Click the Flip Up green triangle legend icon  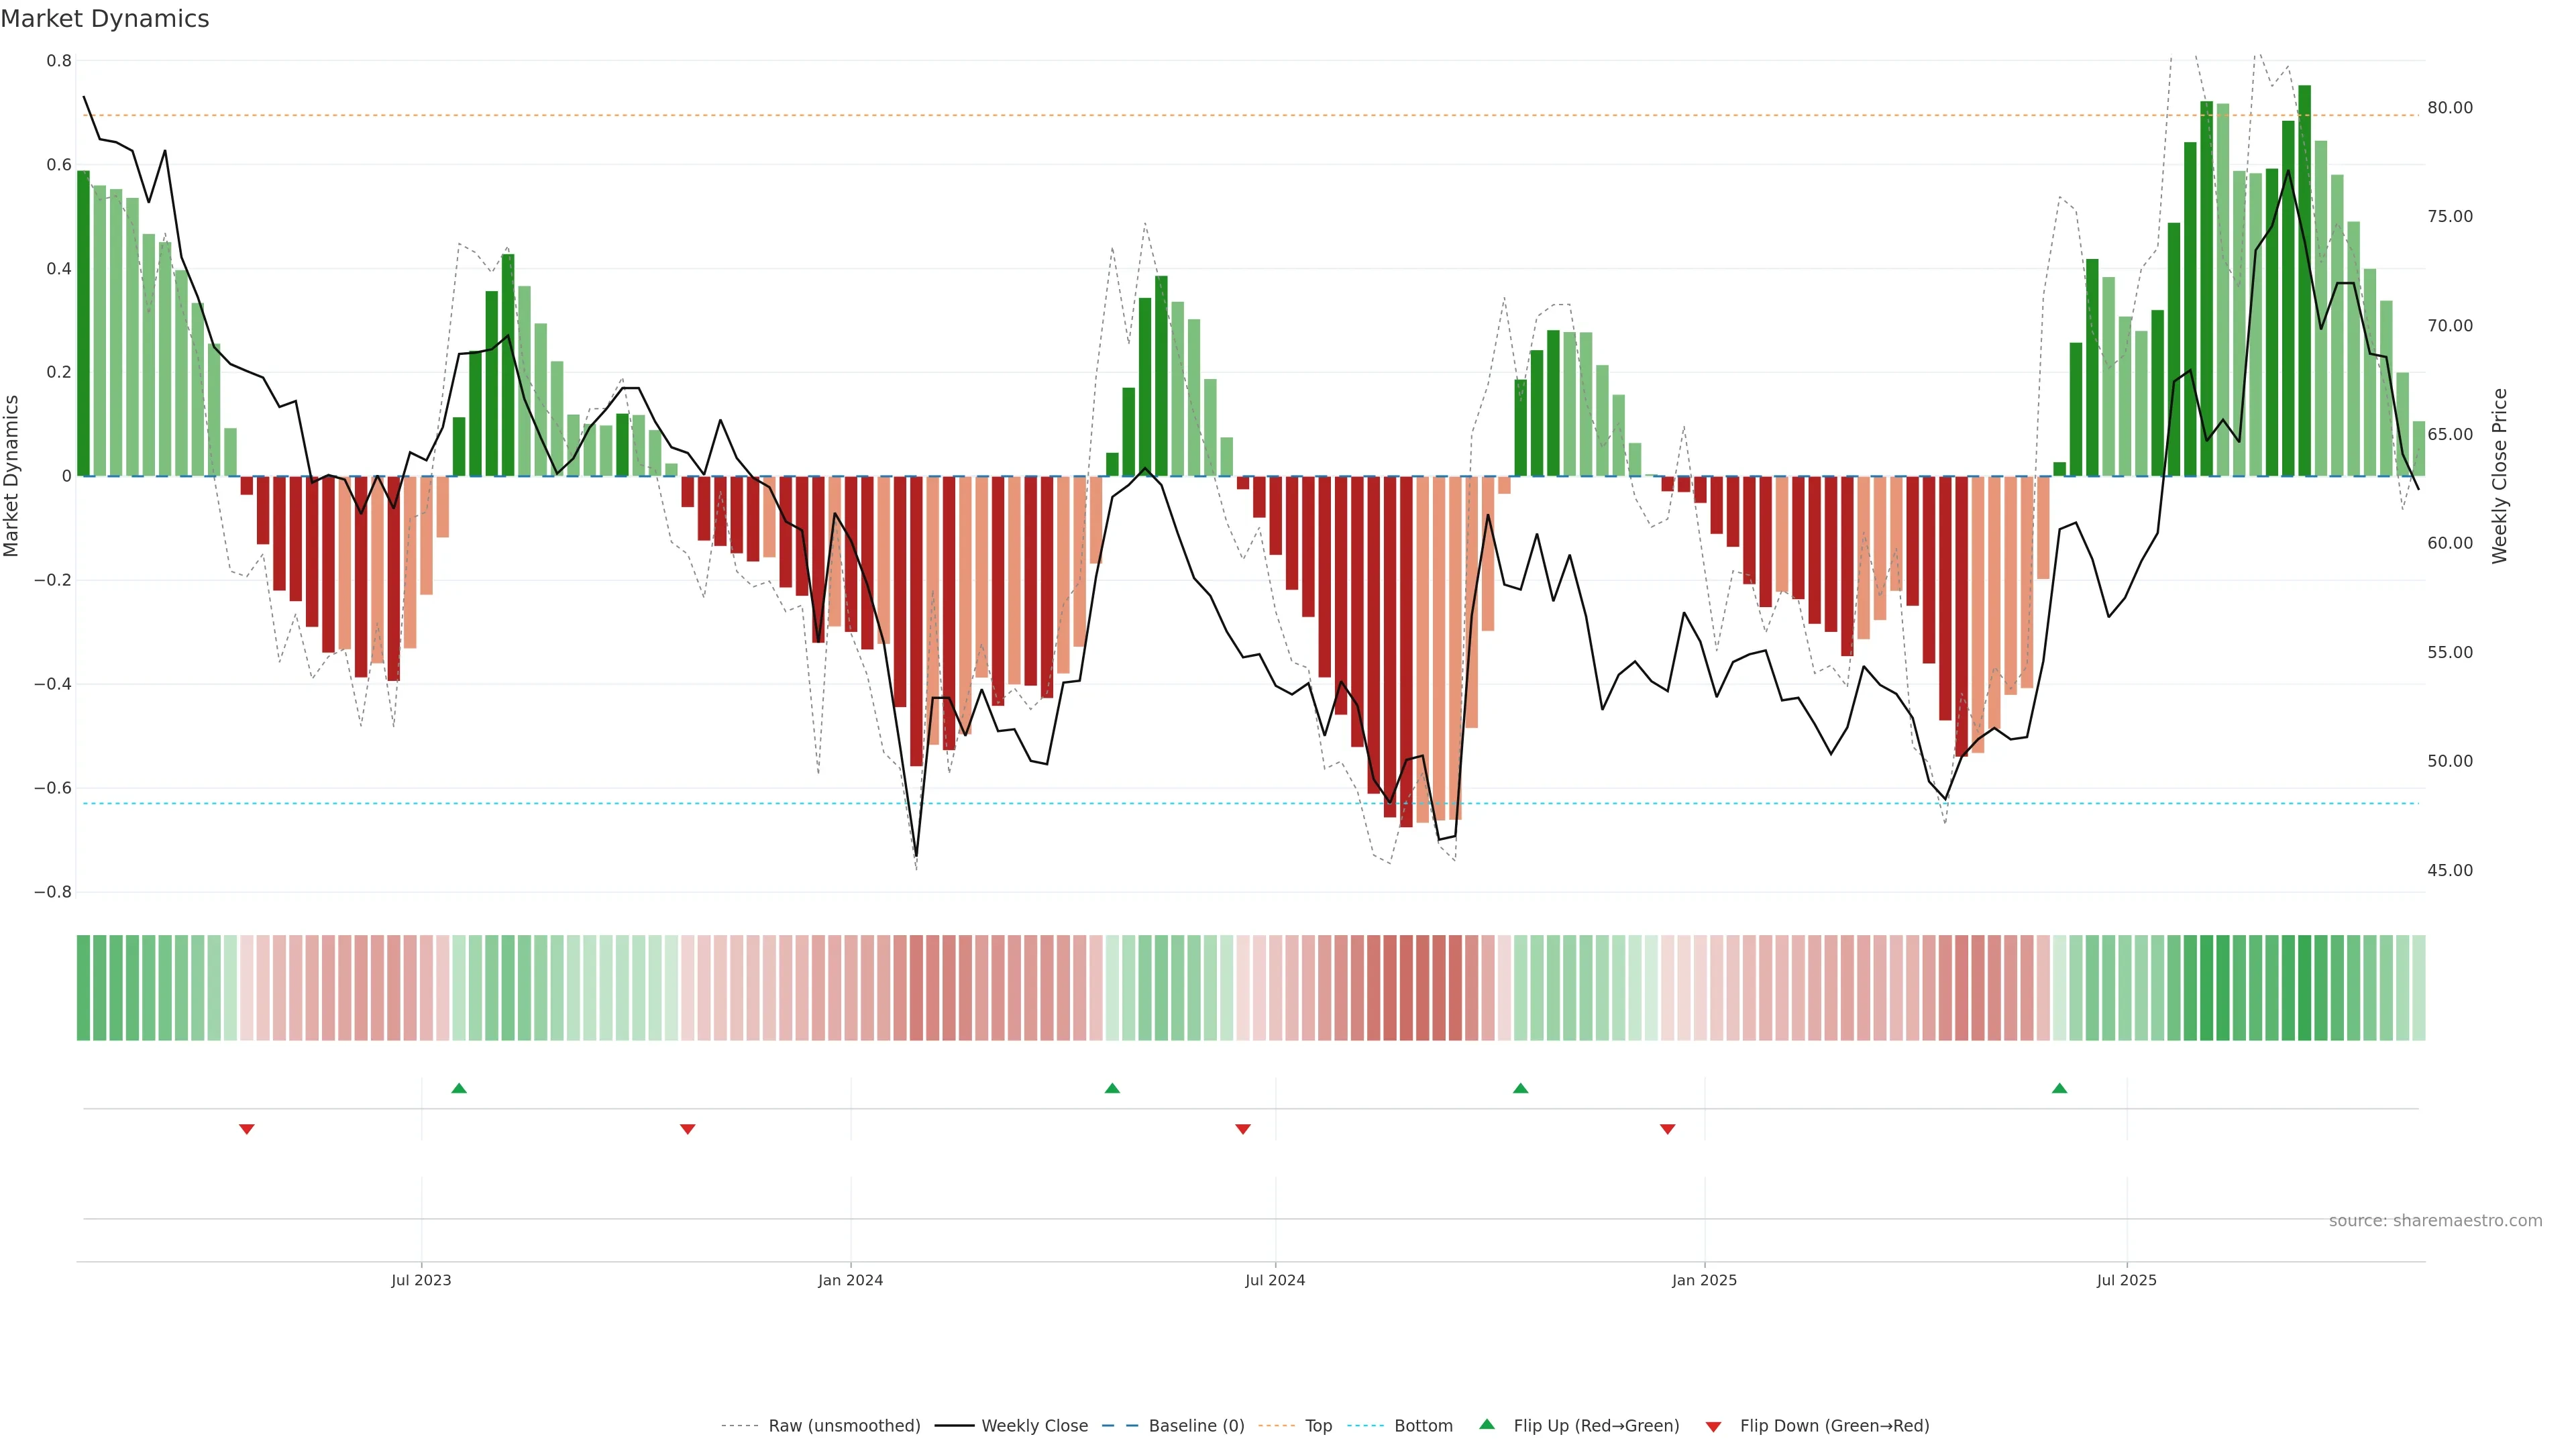tap(1487, 1424)
